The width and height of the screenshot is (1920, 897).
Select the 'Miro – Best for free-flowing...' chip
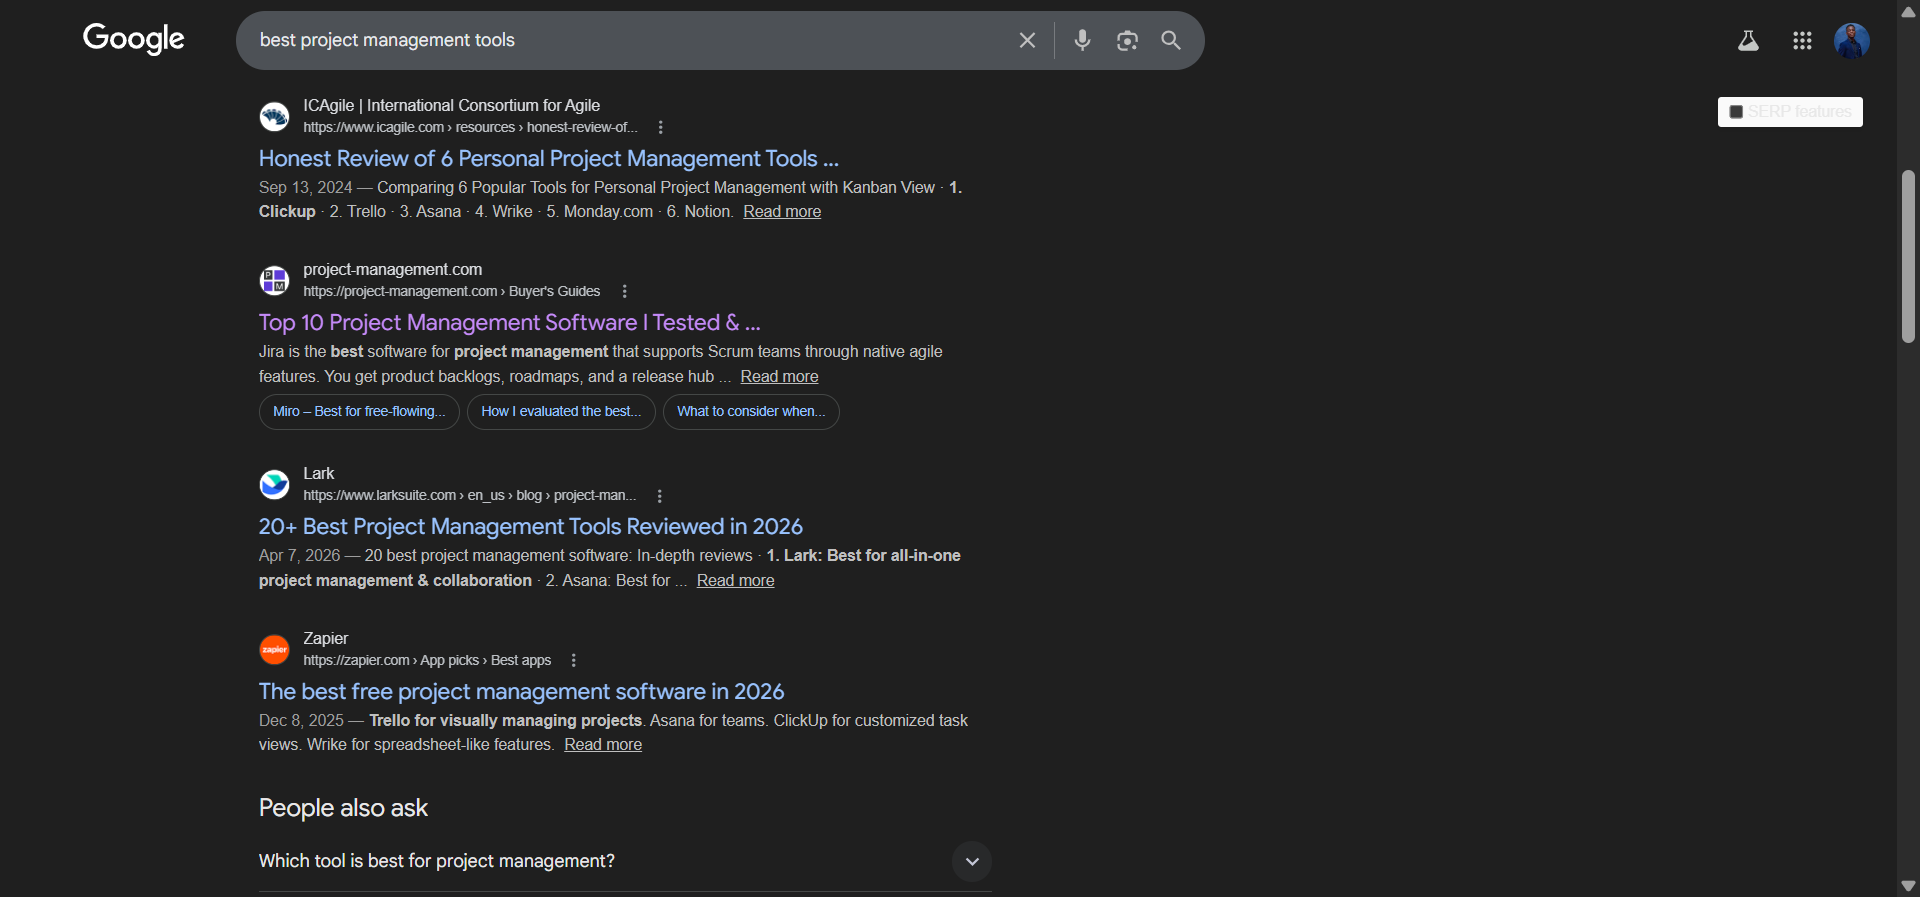[x=359, y=412]
